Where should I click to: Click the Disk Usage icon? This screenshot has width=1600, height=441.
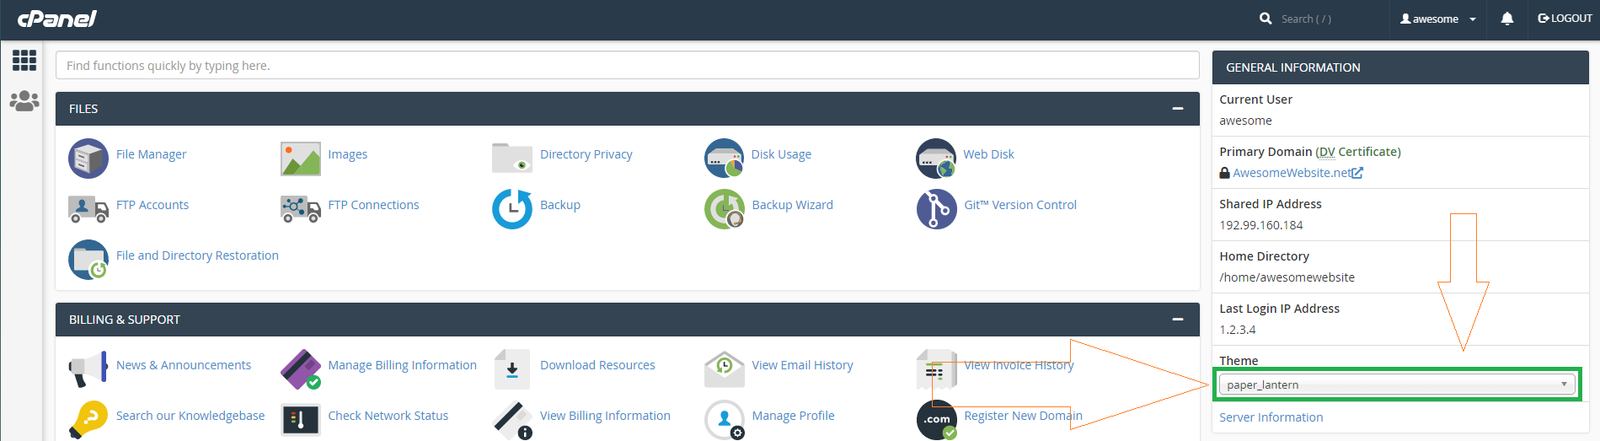[724, 158]
